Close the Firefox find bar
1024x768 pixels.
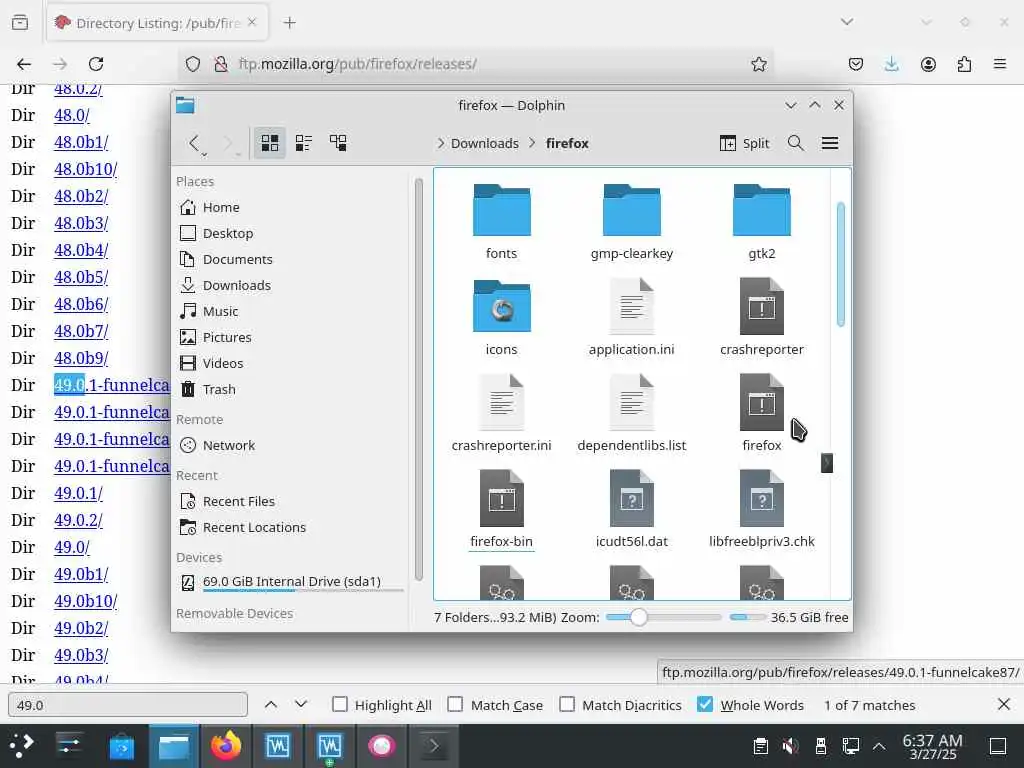pyautogui.click(x=1004, y=705)
